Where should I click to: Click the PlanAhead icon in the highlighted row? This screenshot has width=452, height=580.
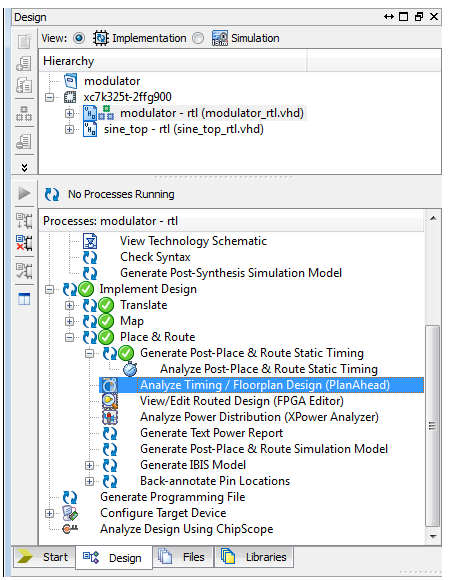pyautogui.click(x=110, y=385)
